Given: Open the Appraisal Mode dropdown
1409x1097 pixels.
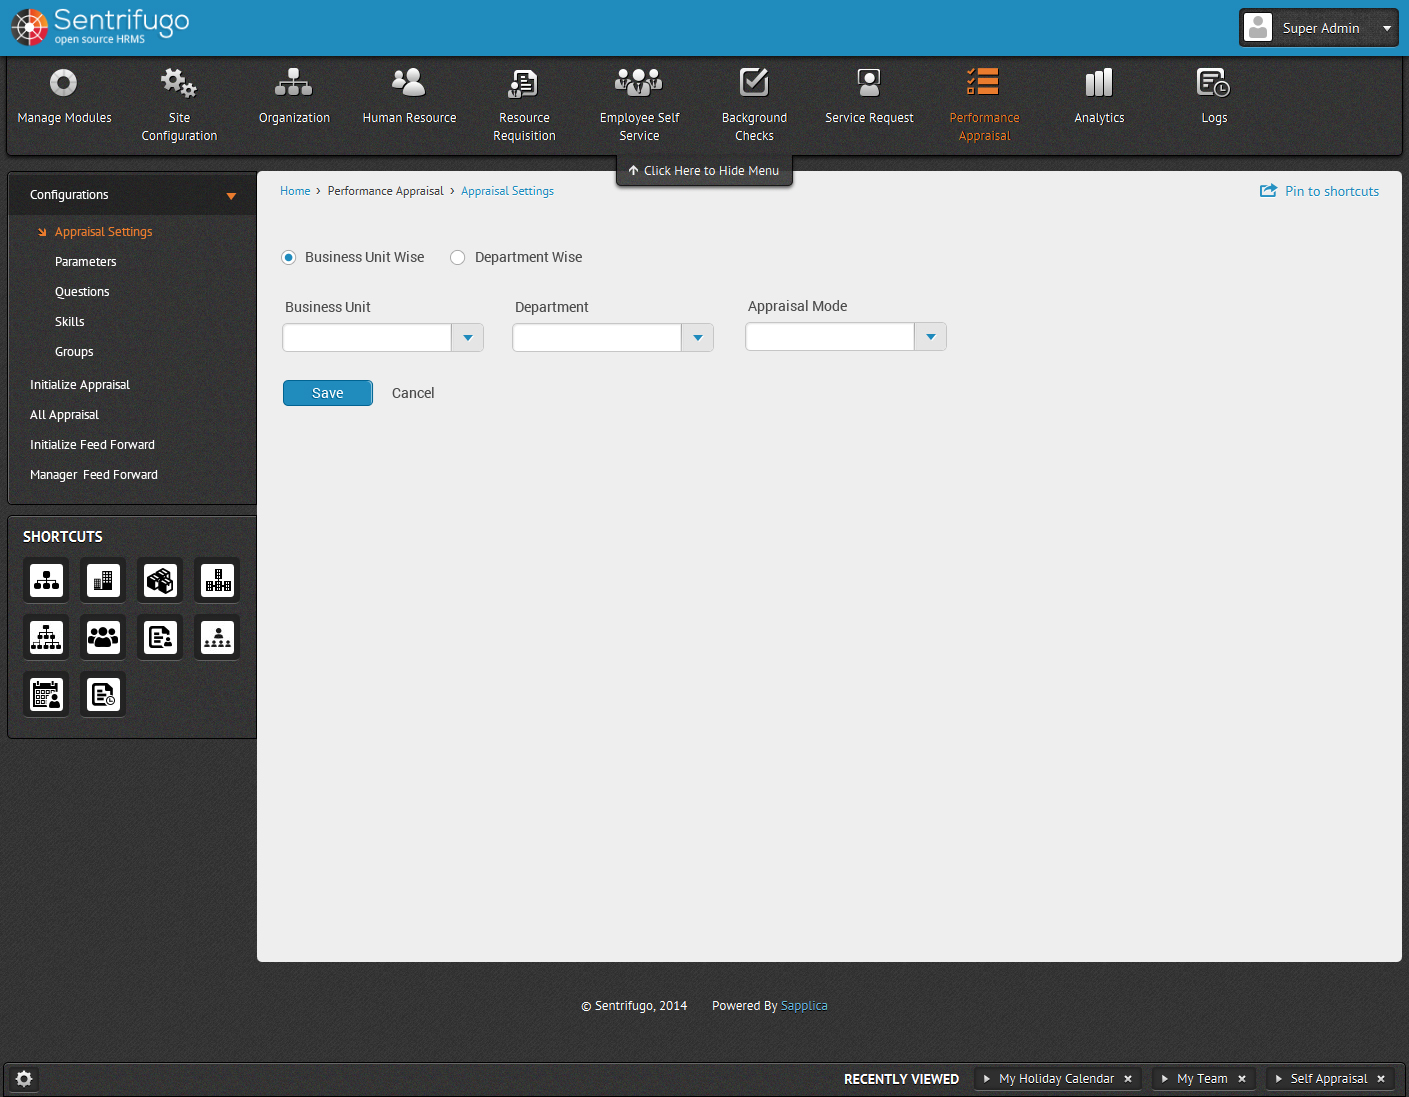Looking at the screenshot, I should click(x=930, y=337).
